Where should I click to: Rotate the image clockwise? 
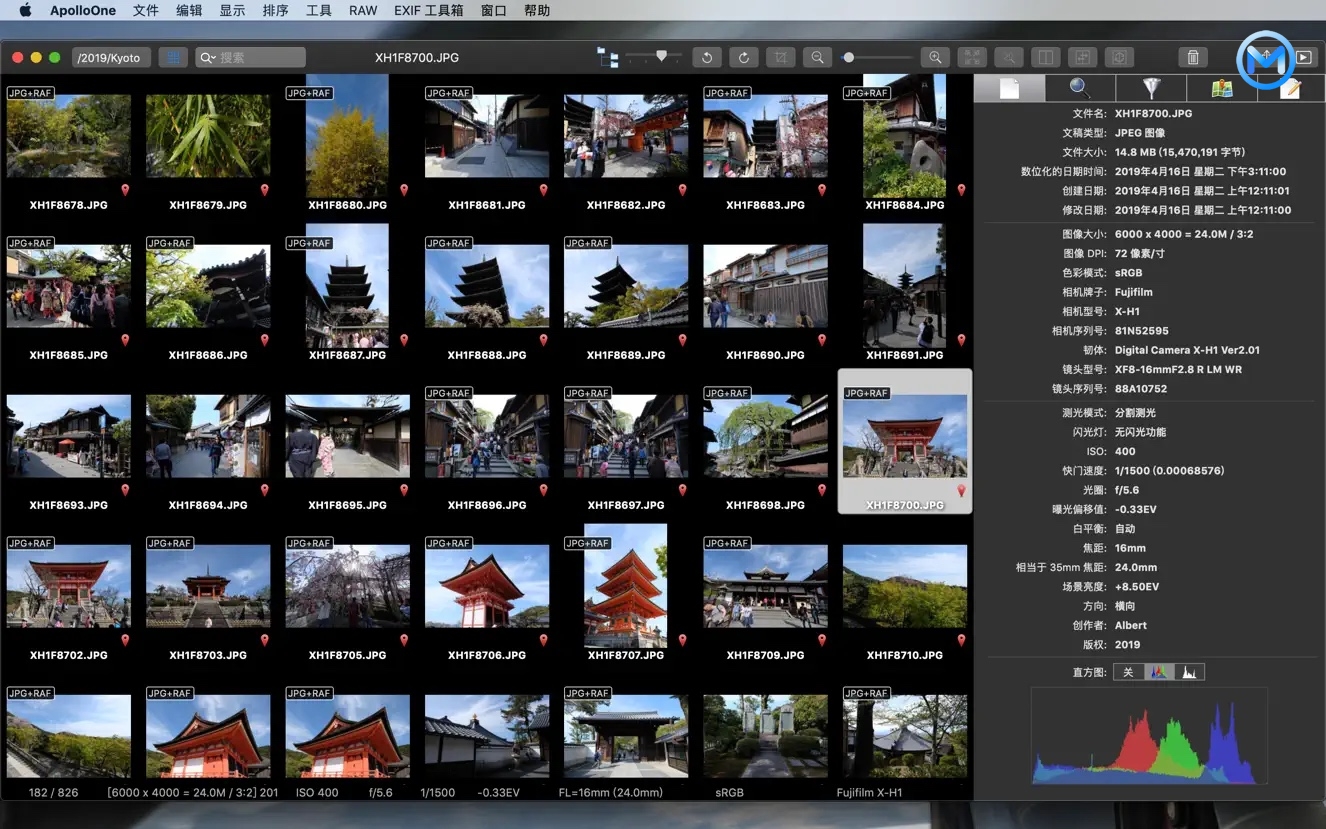point(743,58)
